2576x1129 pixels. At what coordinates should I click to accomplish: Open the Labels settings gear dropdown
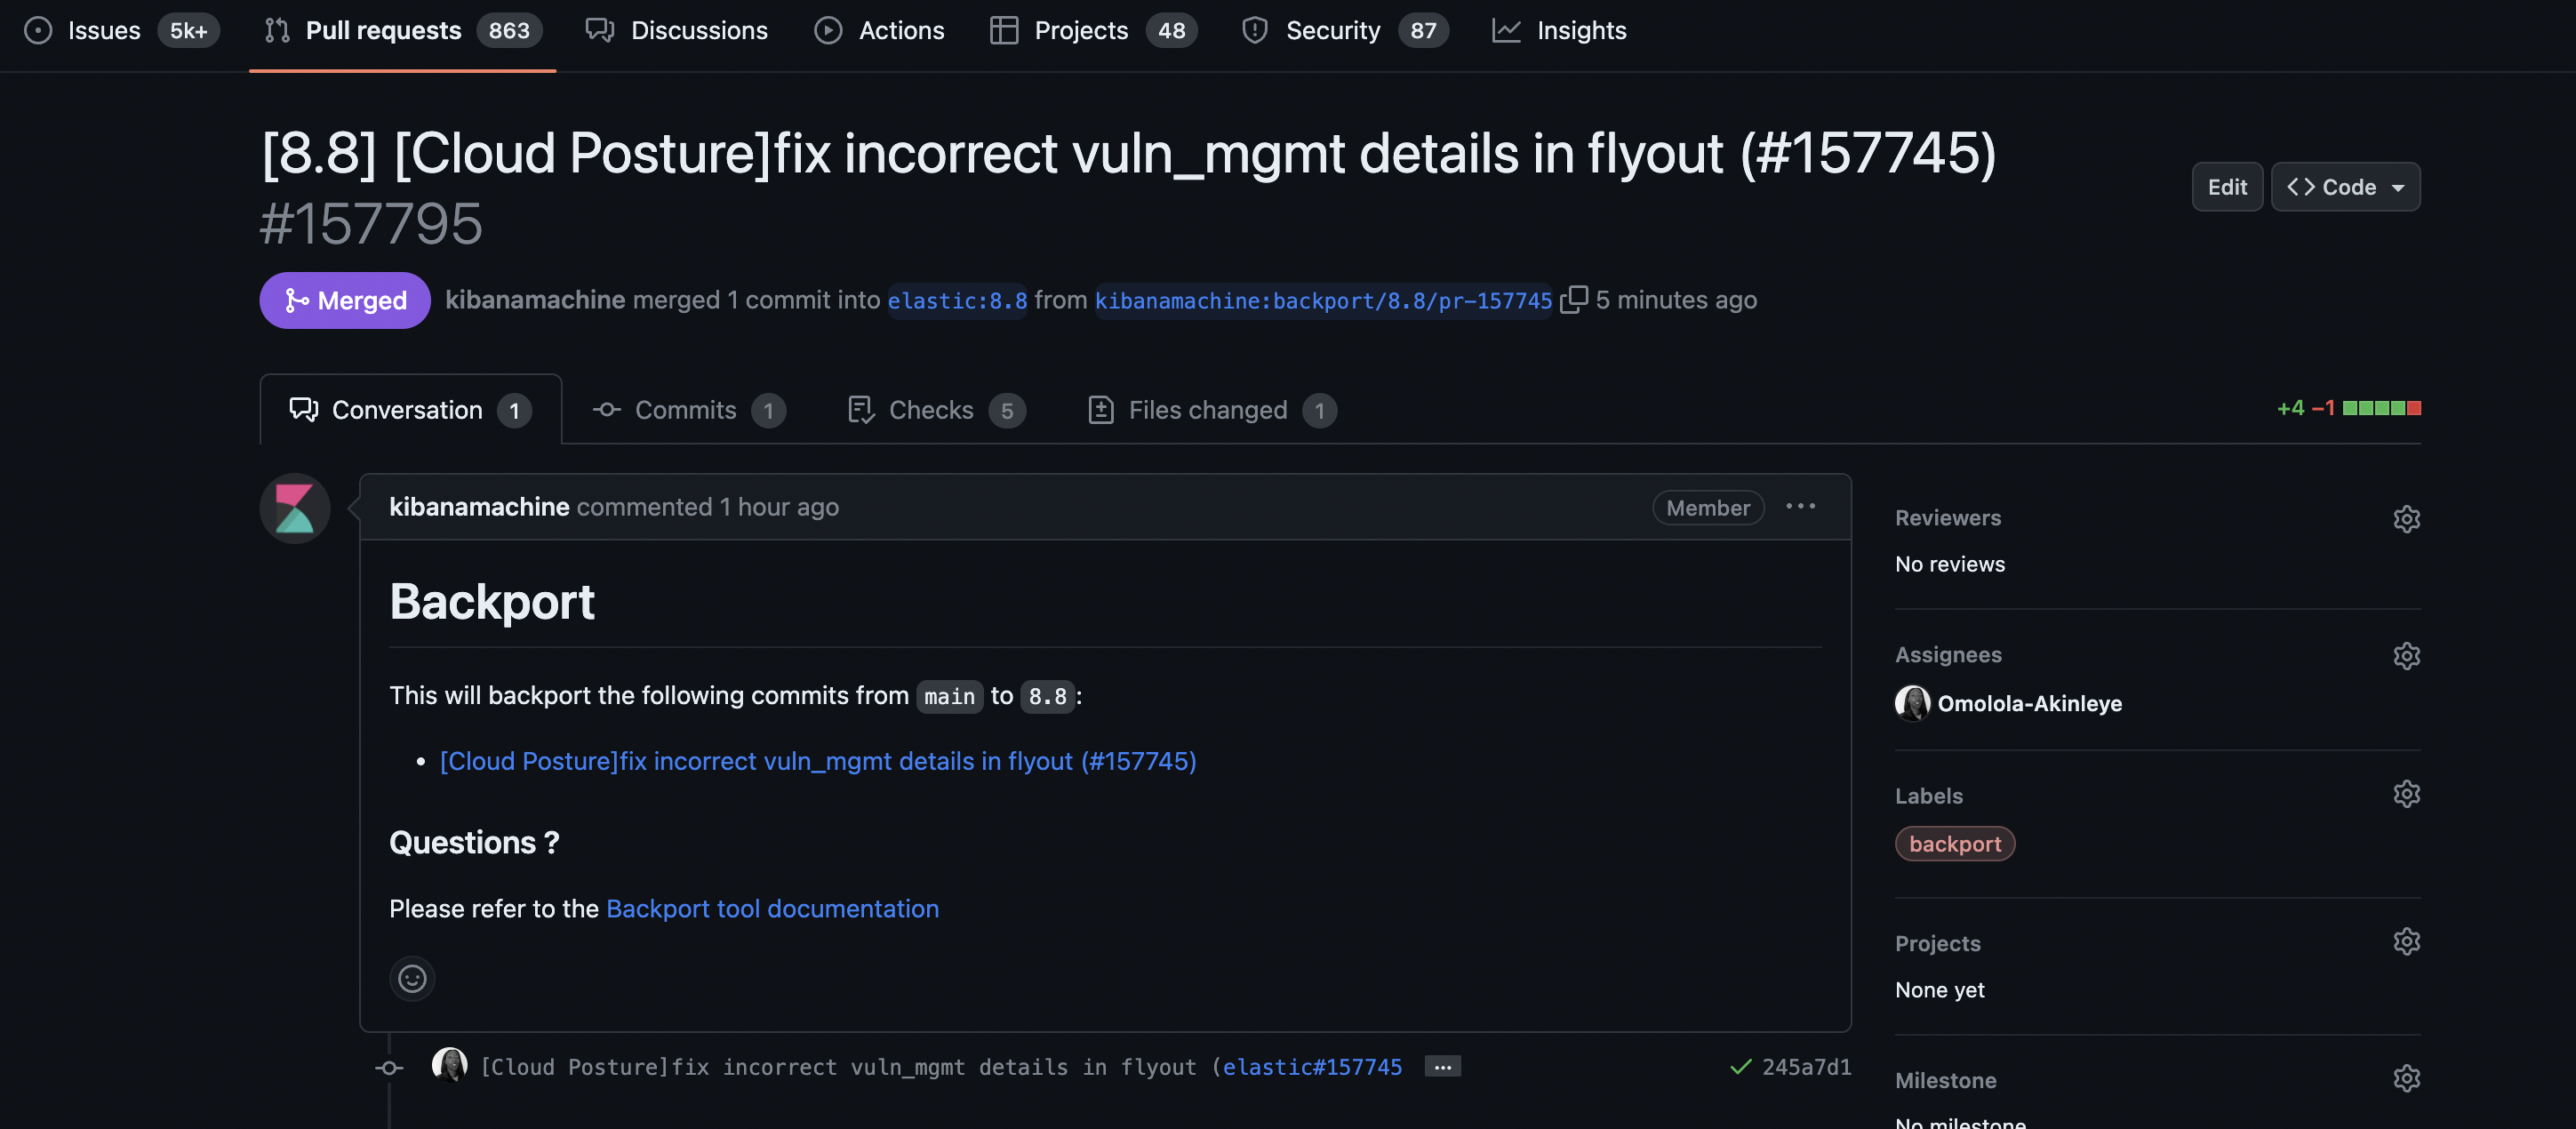(2407, 793)
